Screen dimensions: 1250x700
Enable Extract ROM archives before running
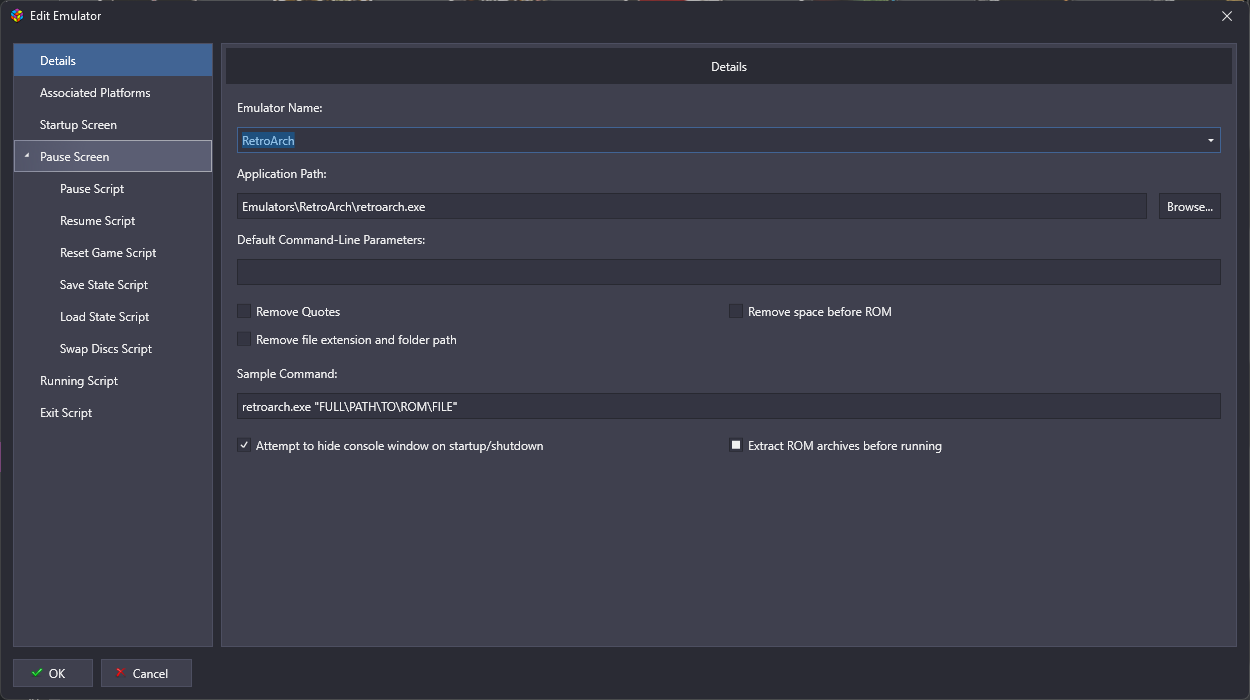pyautogui.click(x=736, y=446)
